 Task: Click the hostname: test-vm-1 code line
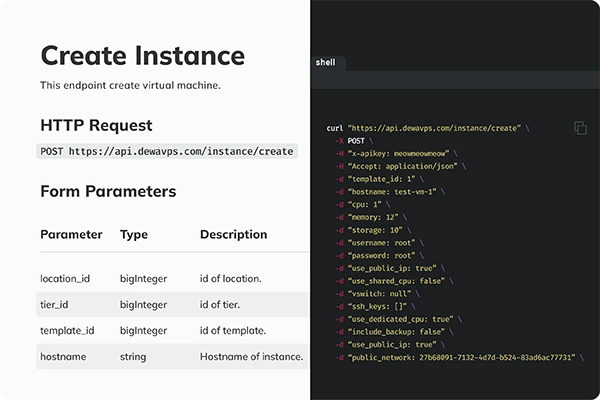(390, 191)
